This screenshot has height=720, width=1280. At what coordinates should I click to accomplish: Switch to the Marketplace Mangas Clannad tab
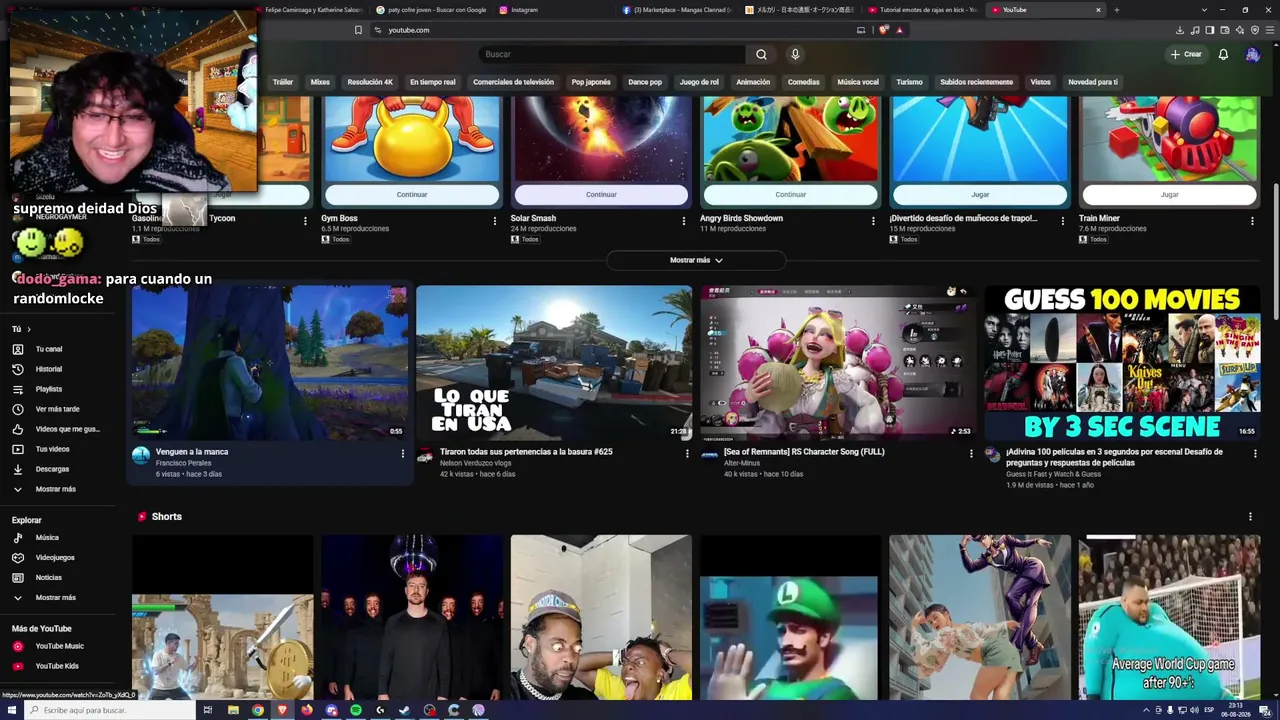click(676, 10)
